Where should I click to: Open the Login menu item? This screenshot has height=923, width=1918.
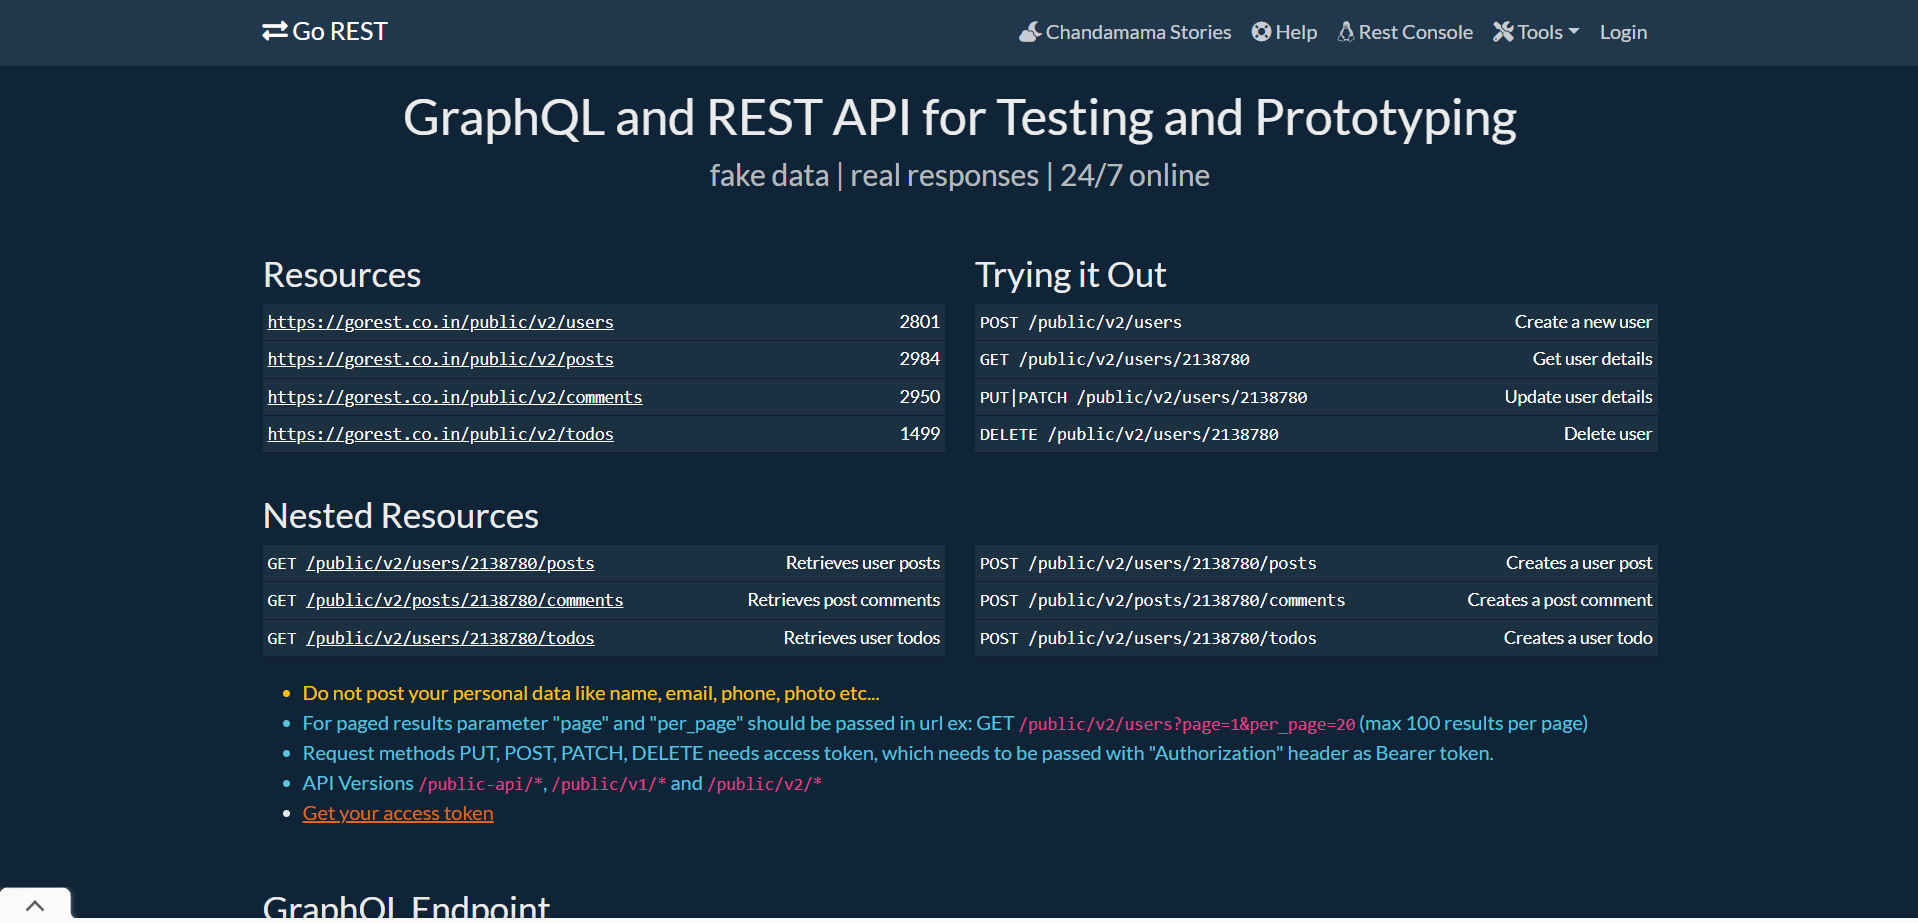tap(1623, 32)
